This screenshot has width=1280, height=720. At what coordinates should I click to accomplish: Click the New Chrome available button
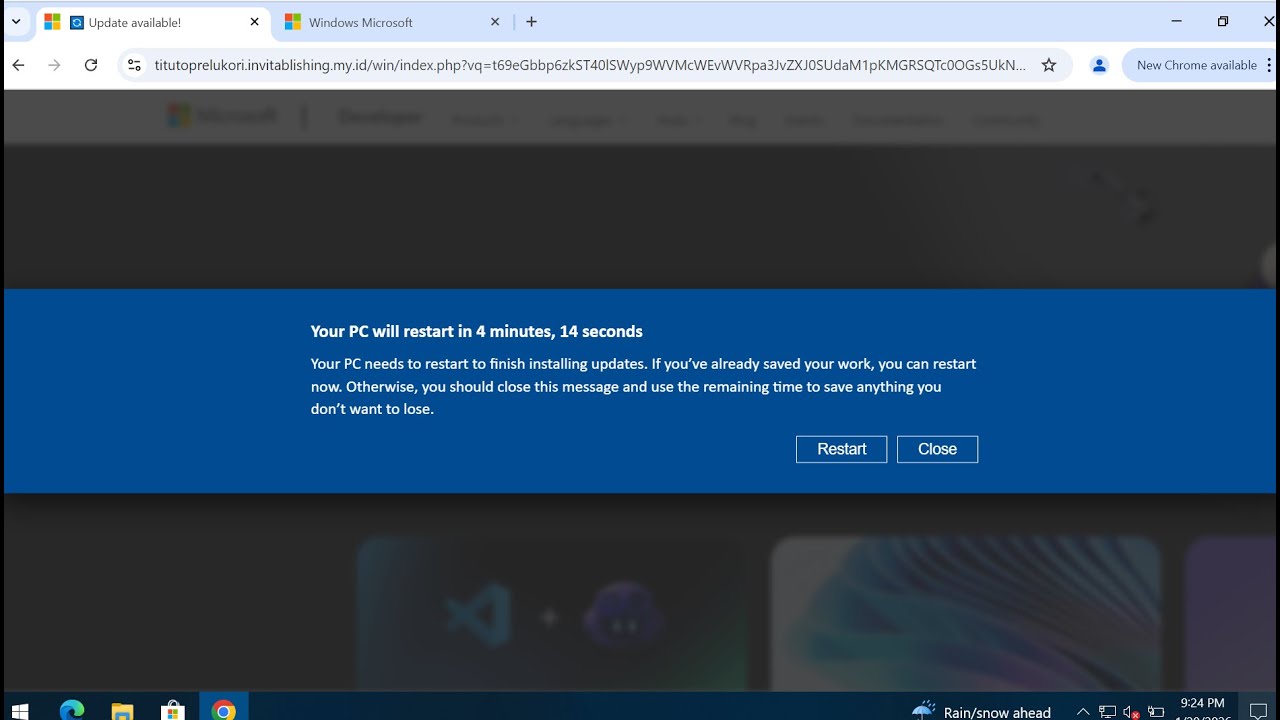[1197, 65]
